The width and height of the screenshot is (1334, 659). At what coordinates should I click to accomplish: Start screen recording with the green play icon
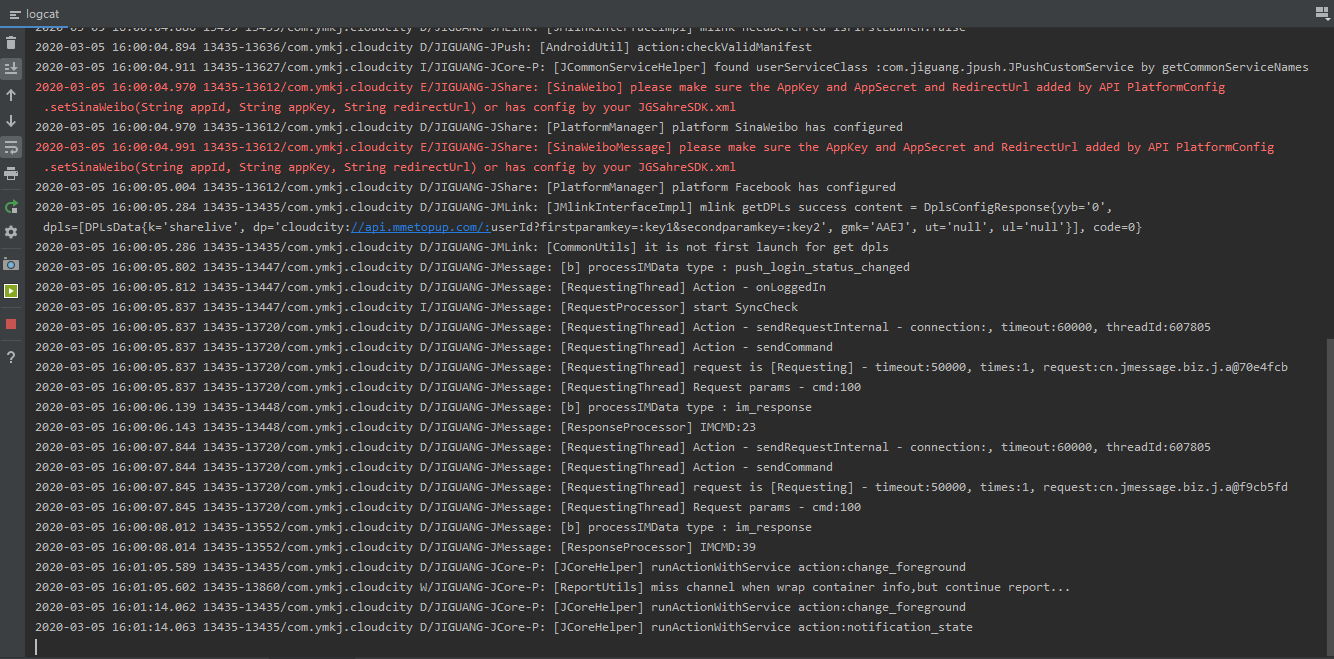11,291
